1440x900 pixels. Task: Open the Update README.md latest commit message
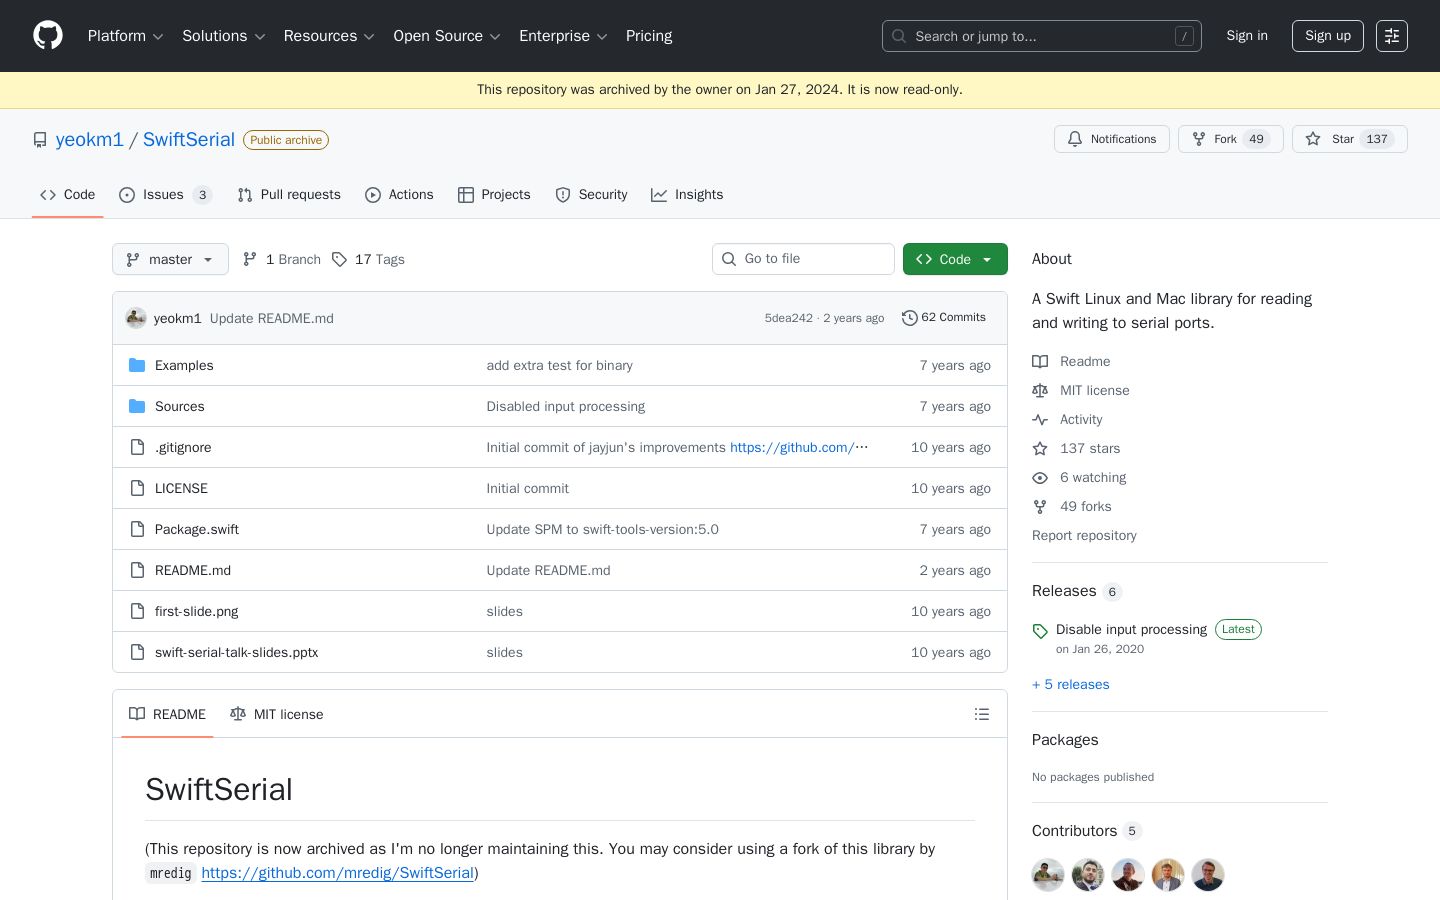tap(272, 318)
